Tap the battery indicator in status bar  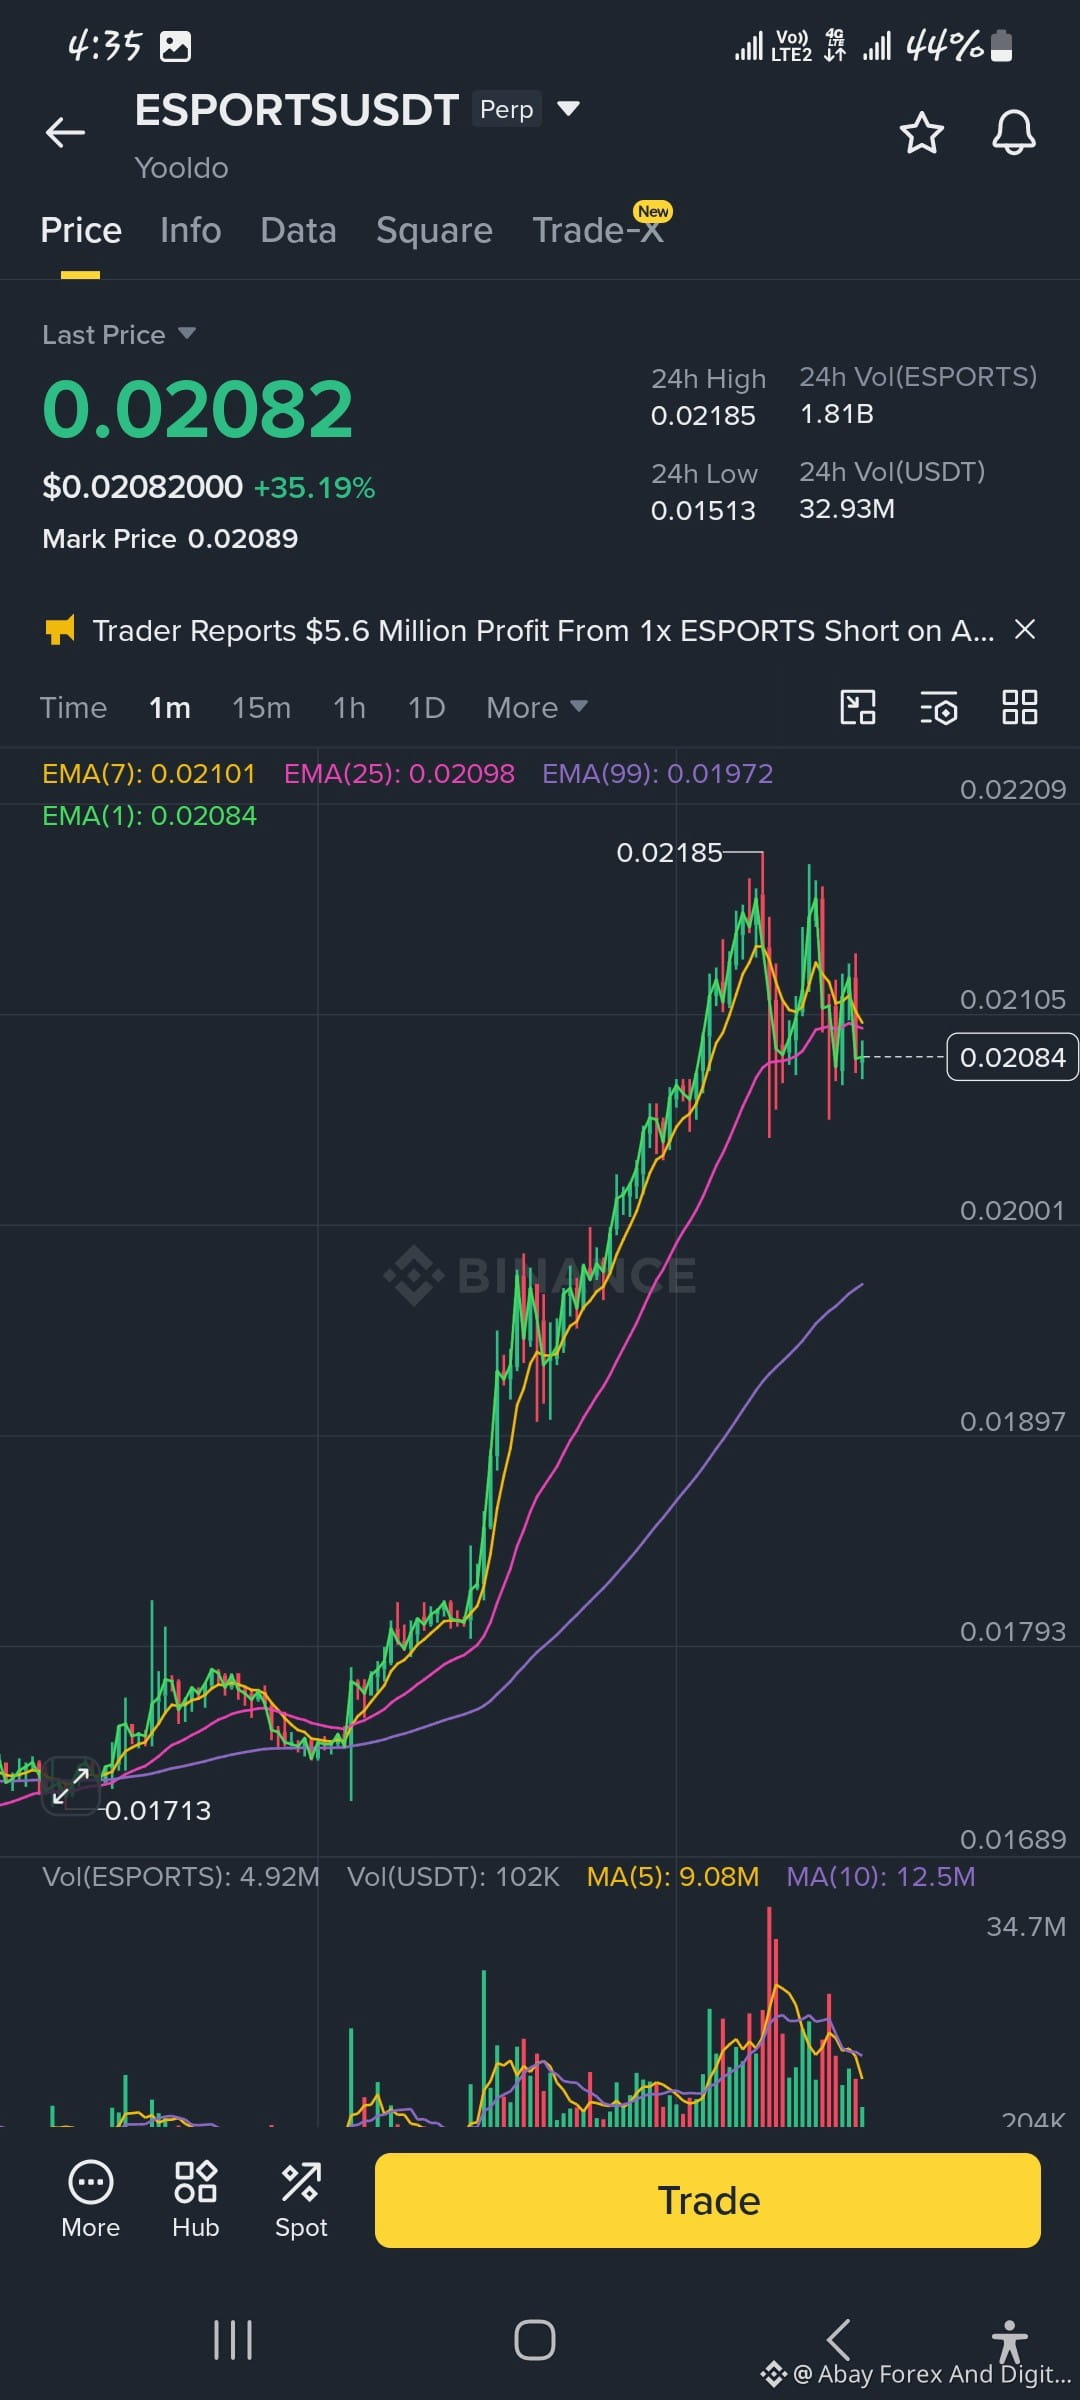(x=1001, y=46)
